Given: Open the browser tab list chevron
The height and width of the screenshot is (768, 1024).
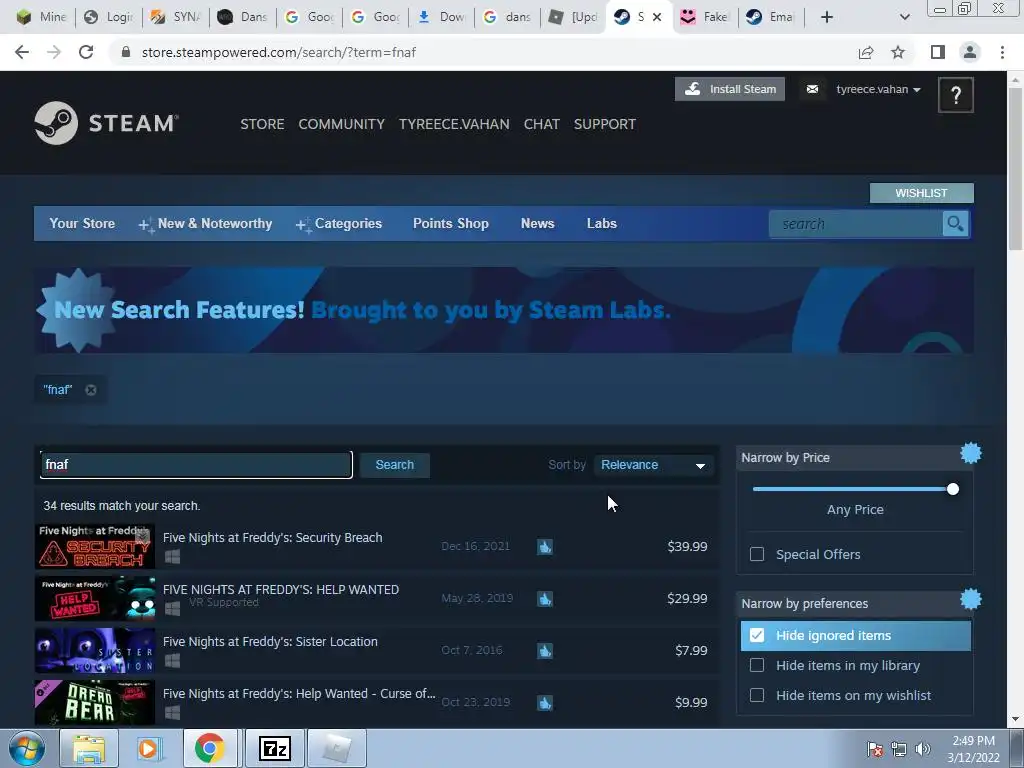Looking at the screenshot, I should click(904, 17).
